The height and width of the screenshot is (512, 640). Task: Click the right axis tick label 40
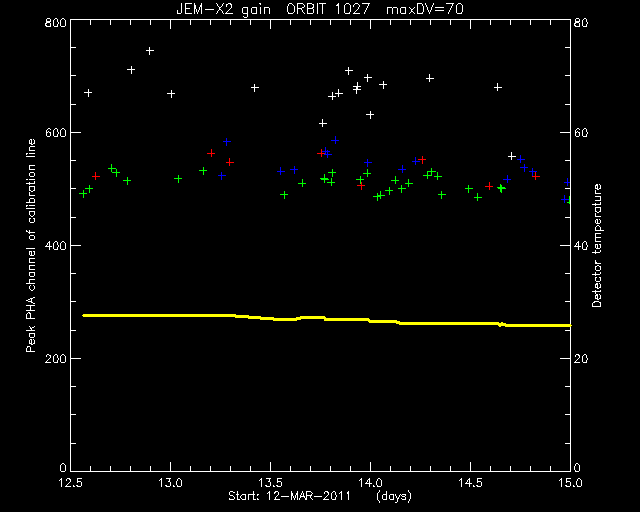[580, 245]
